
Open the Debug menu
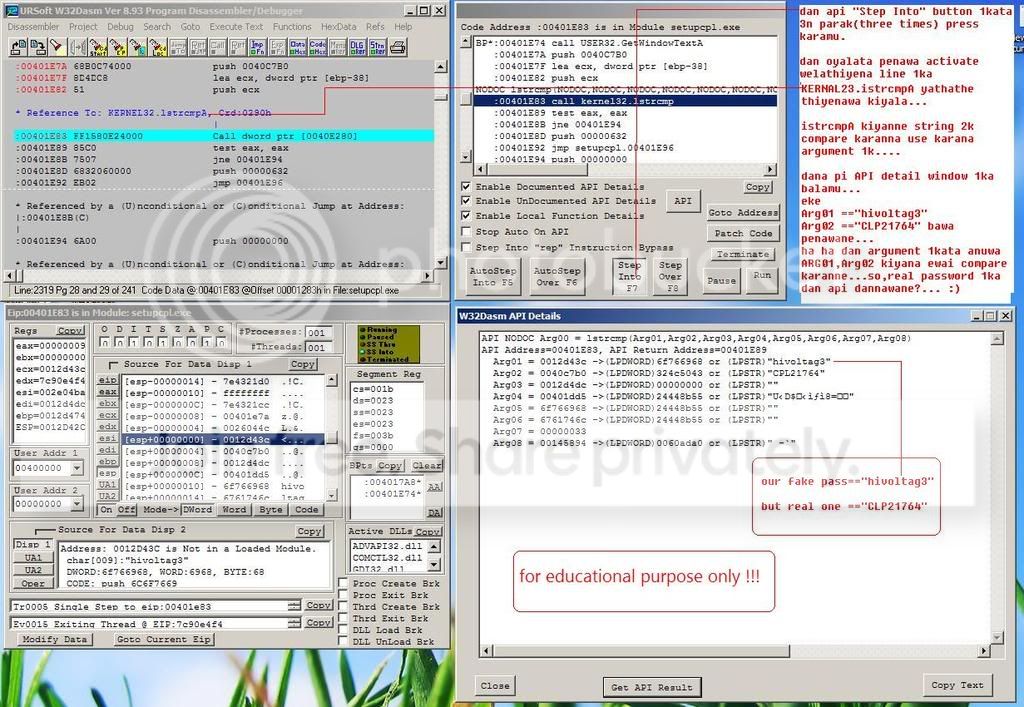[x=120, y=27]
